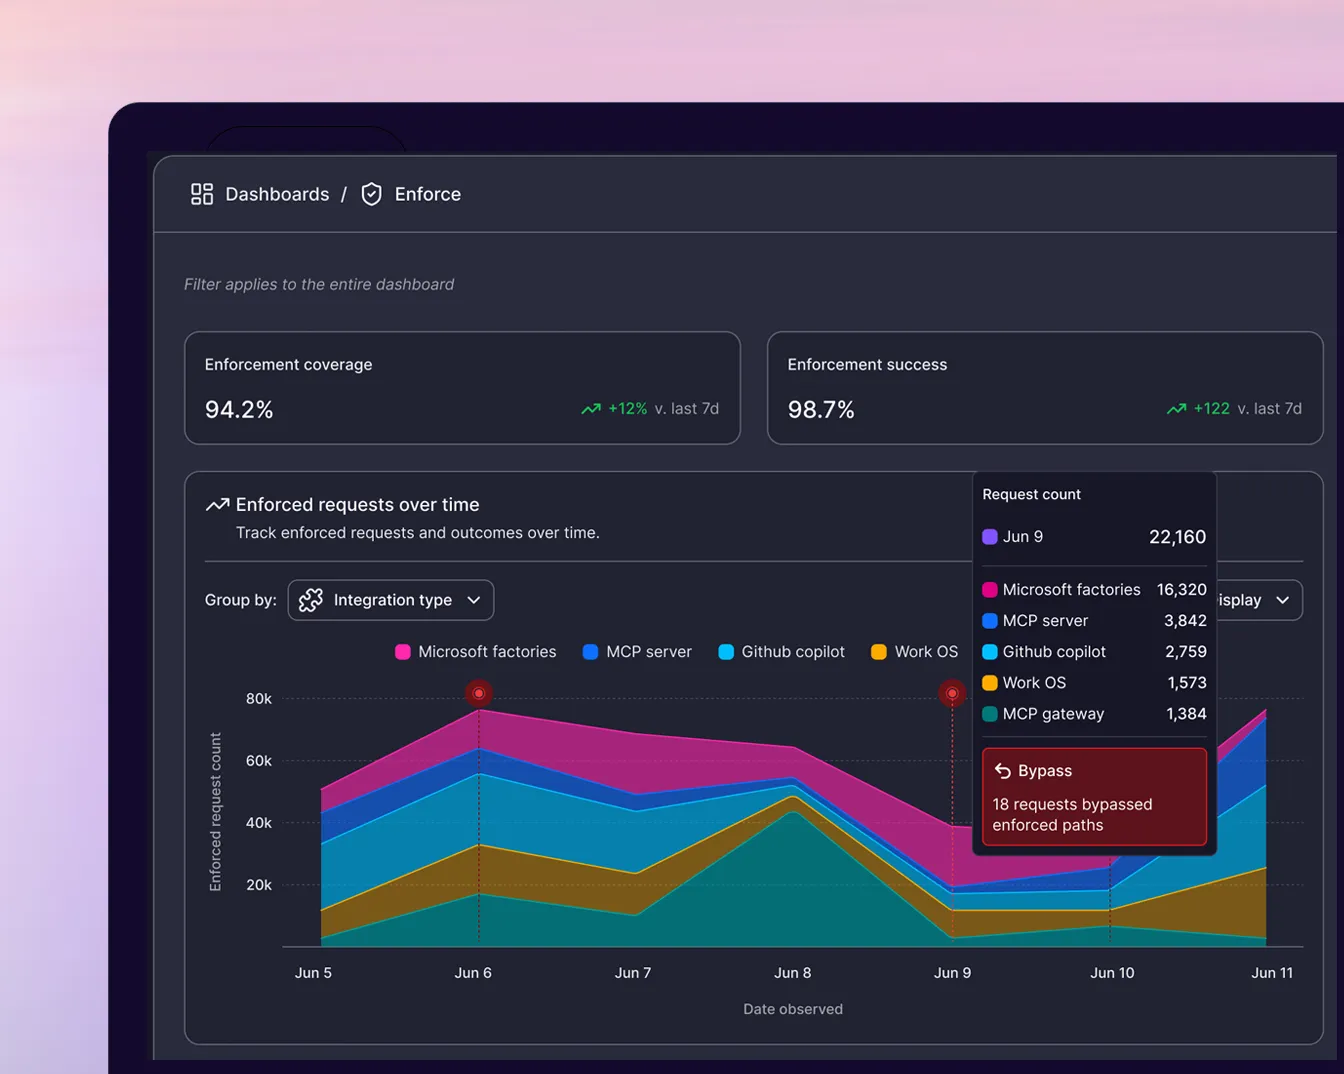Click the 98.7% success value
The height and width of the screenshot is (1074, 1344).
tap(821, 409)
